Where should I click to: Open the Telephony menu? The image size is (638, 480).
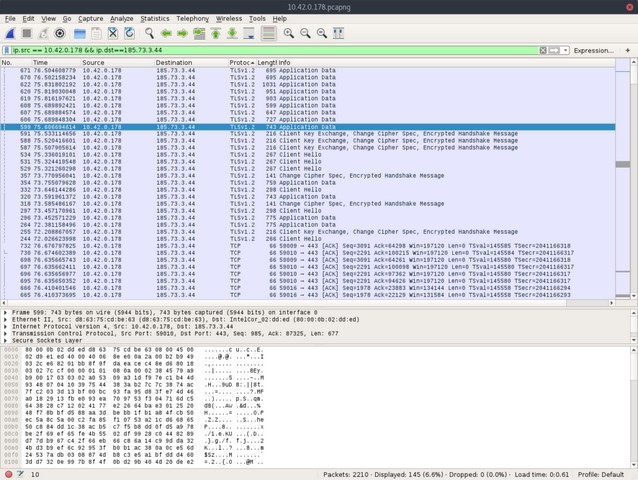click(192, 18)
